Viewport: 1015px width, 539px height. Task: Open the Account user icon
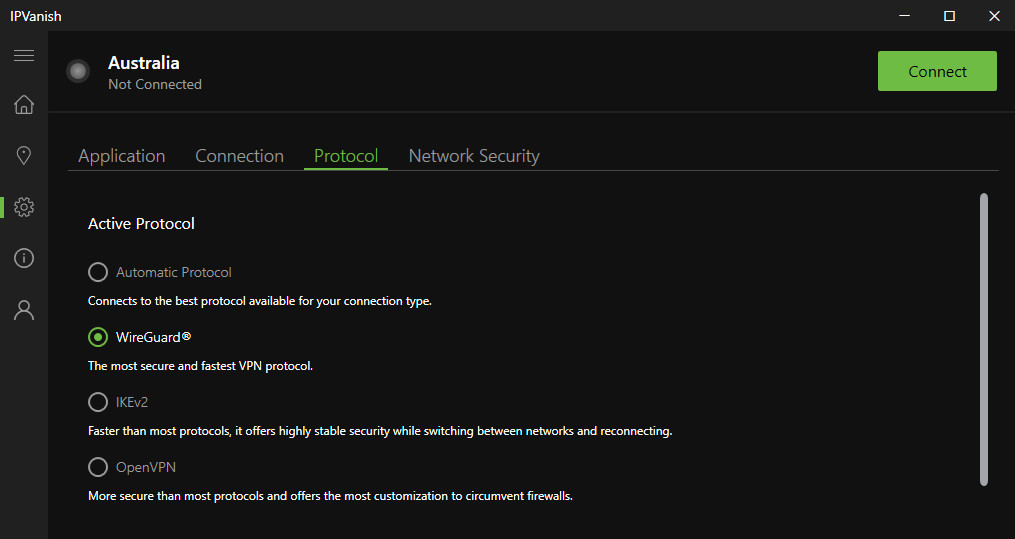pyautogui.click(x=24, y=310)
